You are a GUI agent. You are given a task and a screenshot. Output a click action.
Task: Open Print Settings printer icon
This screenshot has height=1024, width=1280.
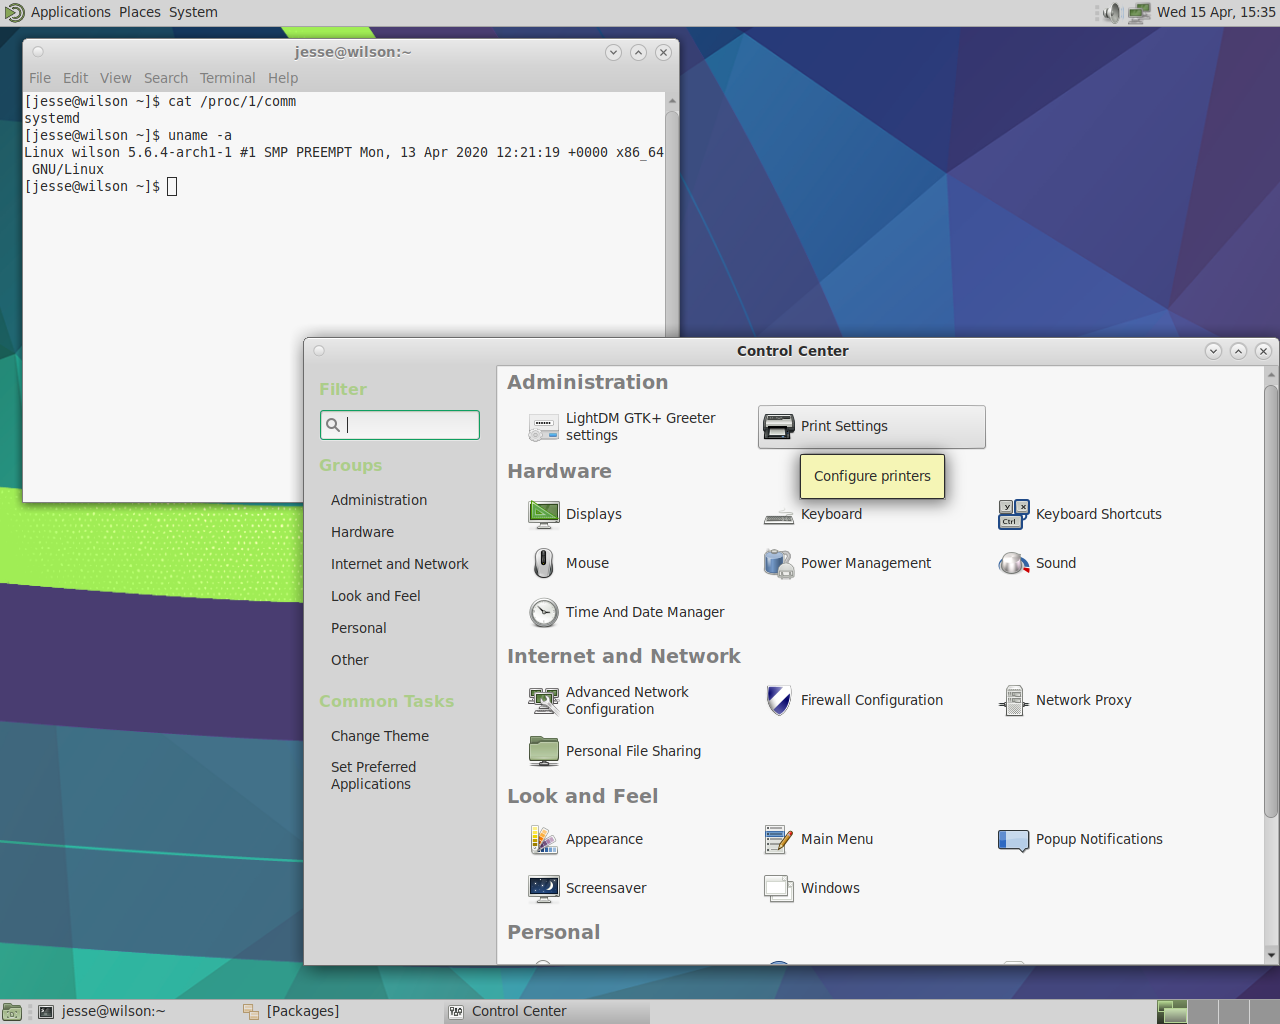[x=778, y=427]
